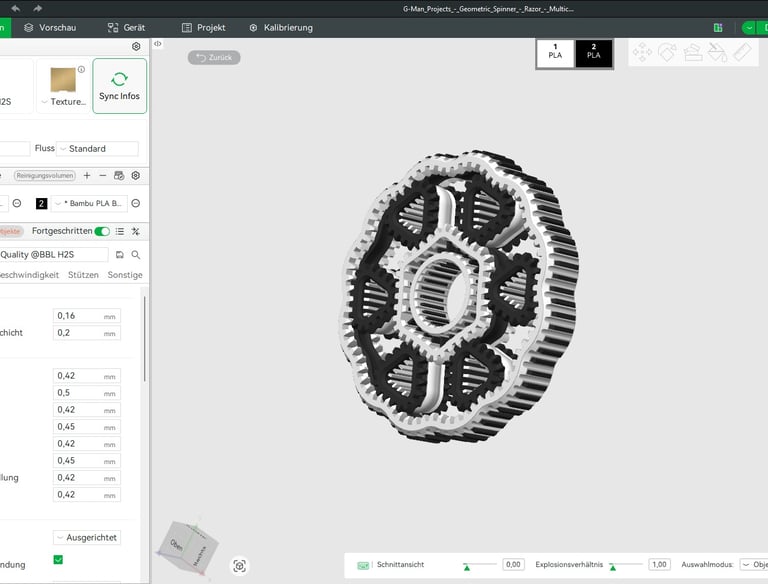The image size is (768, 584).
Task: Click the edit icon beside Bambu PLA filament
Action: tap(136, 203)
